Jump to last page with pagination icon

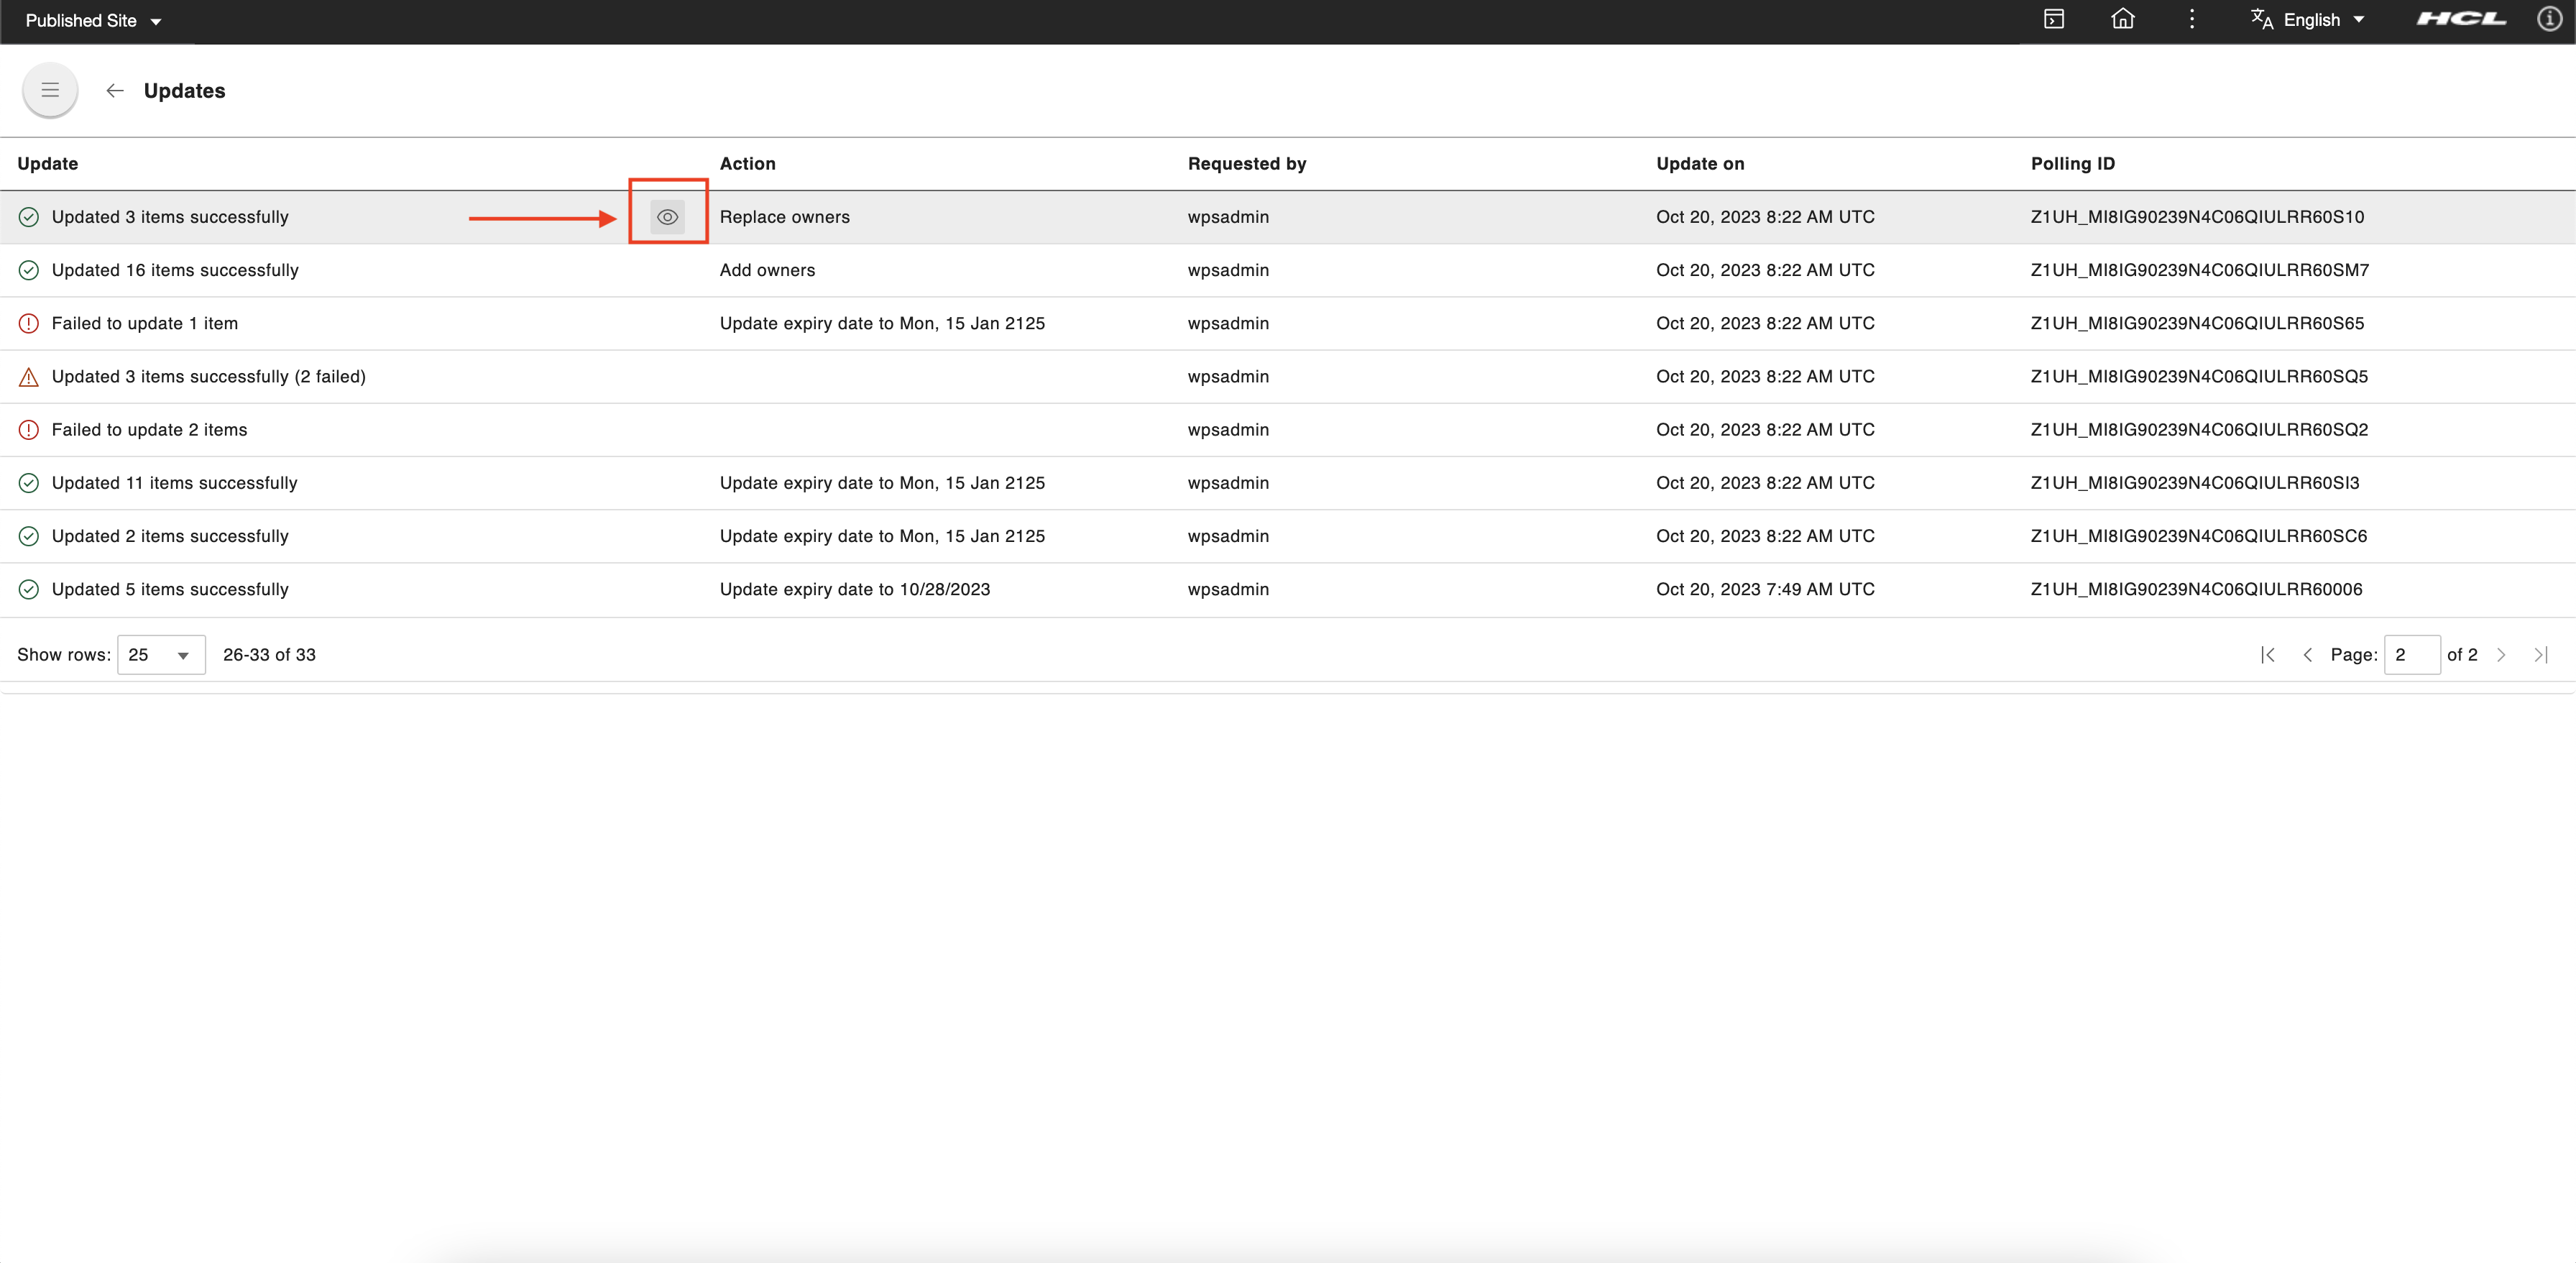pos(2540,655)
